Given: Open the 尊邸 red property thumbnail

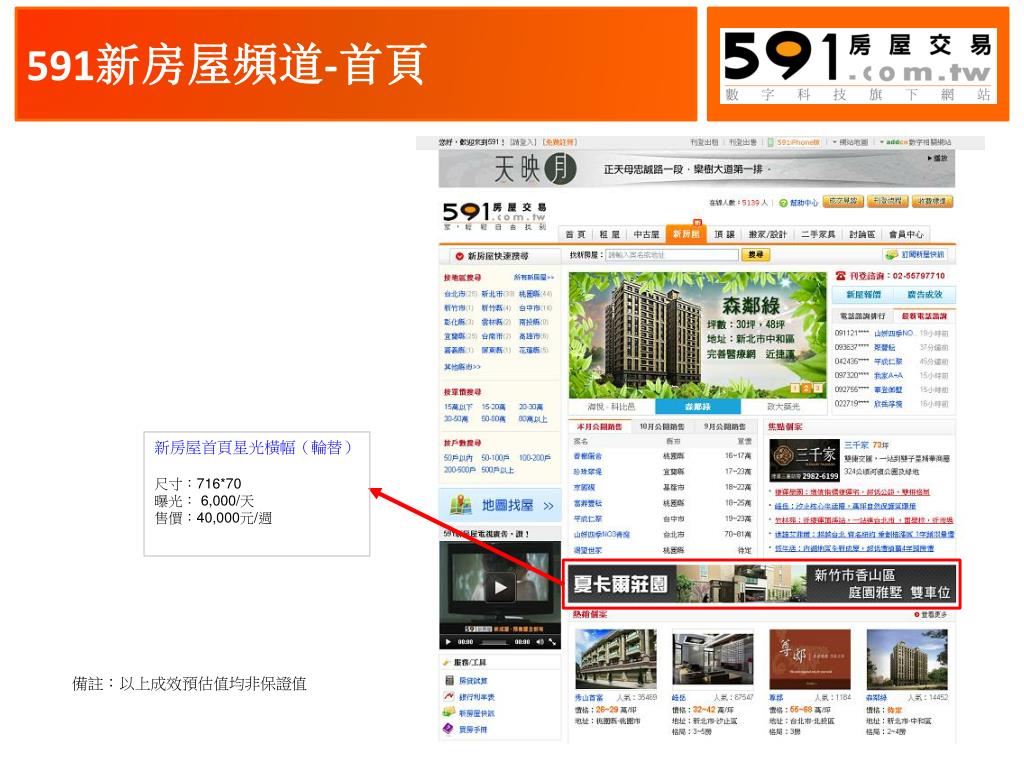Looking at the screenshot, I should point(810,660).
